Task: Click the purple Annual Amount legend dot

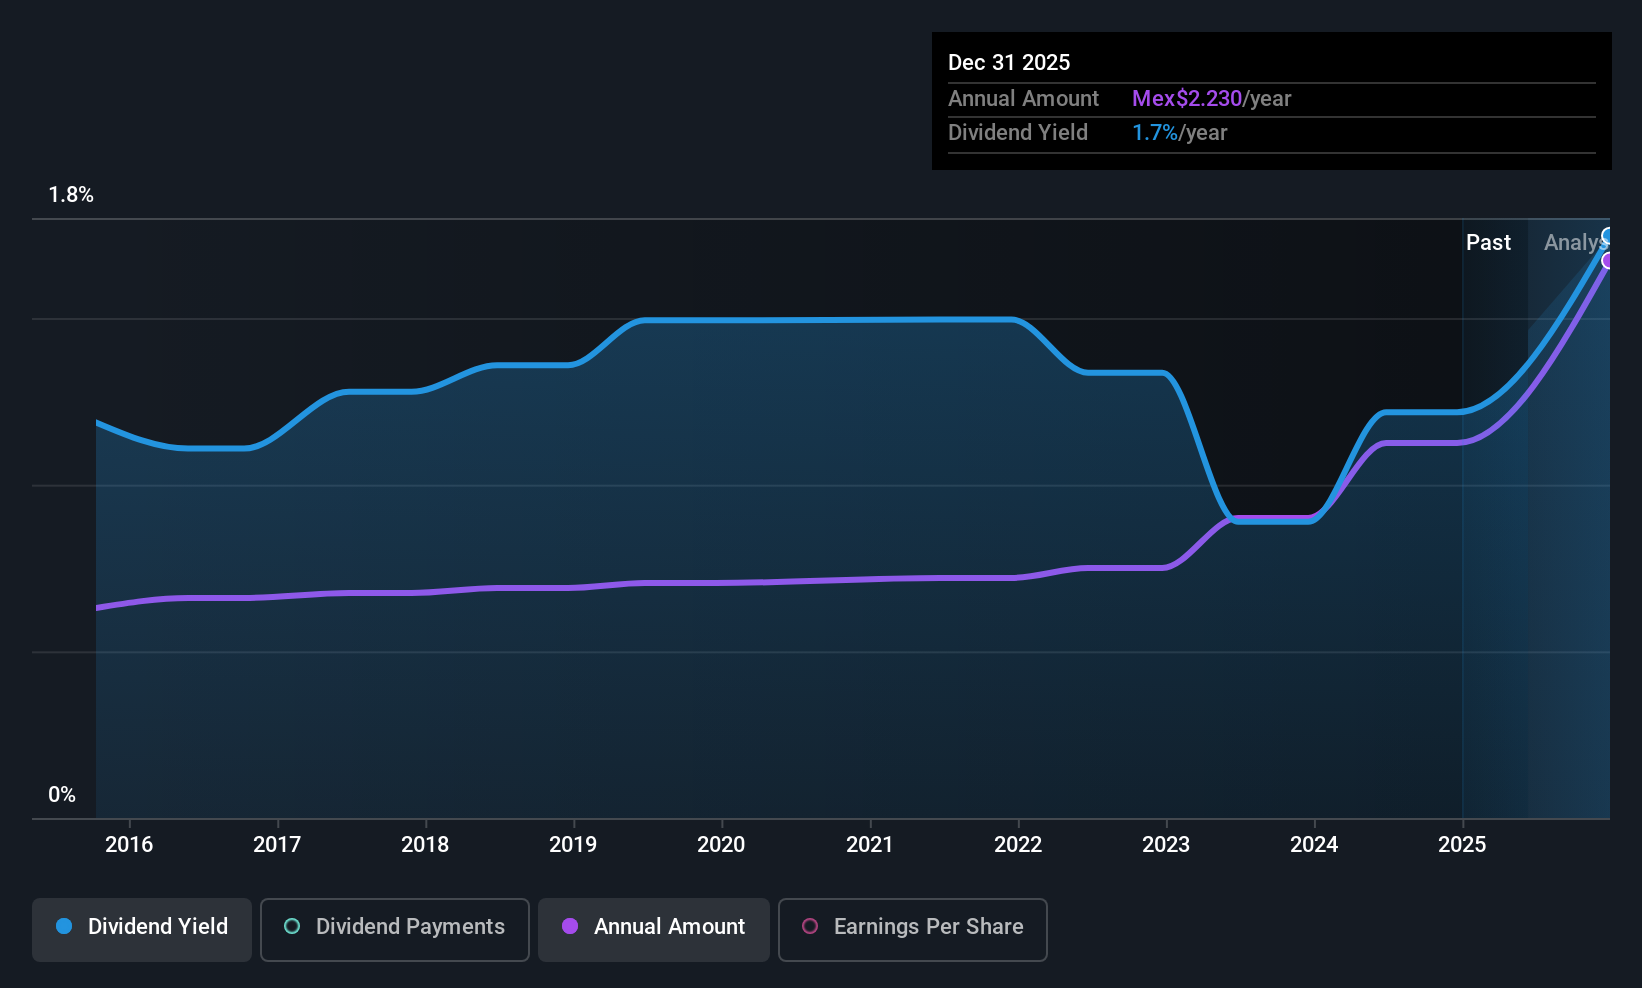Action: pos(570,926)
